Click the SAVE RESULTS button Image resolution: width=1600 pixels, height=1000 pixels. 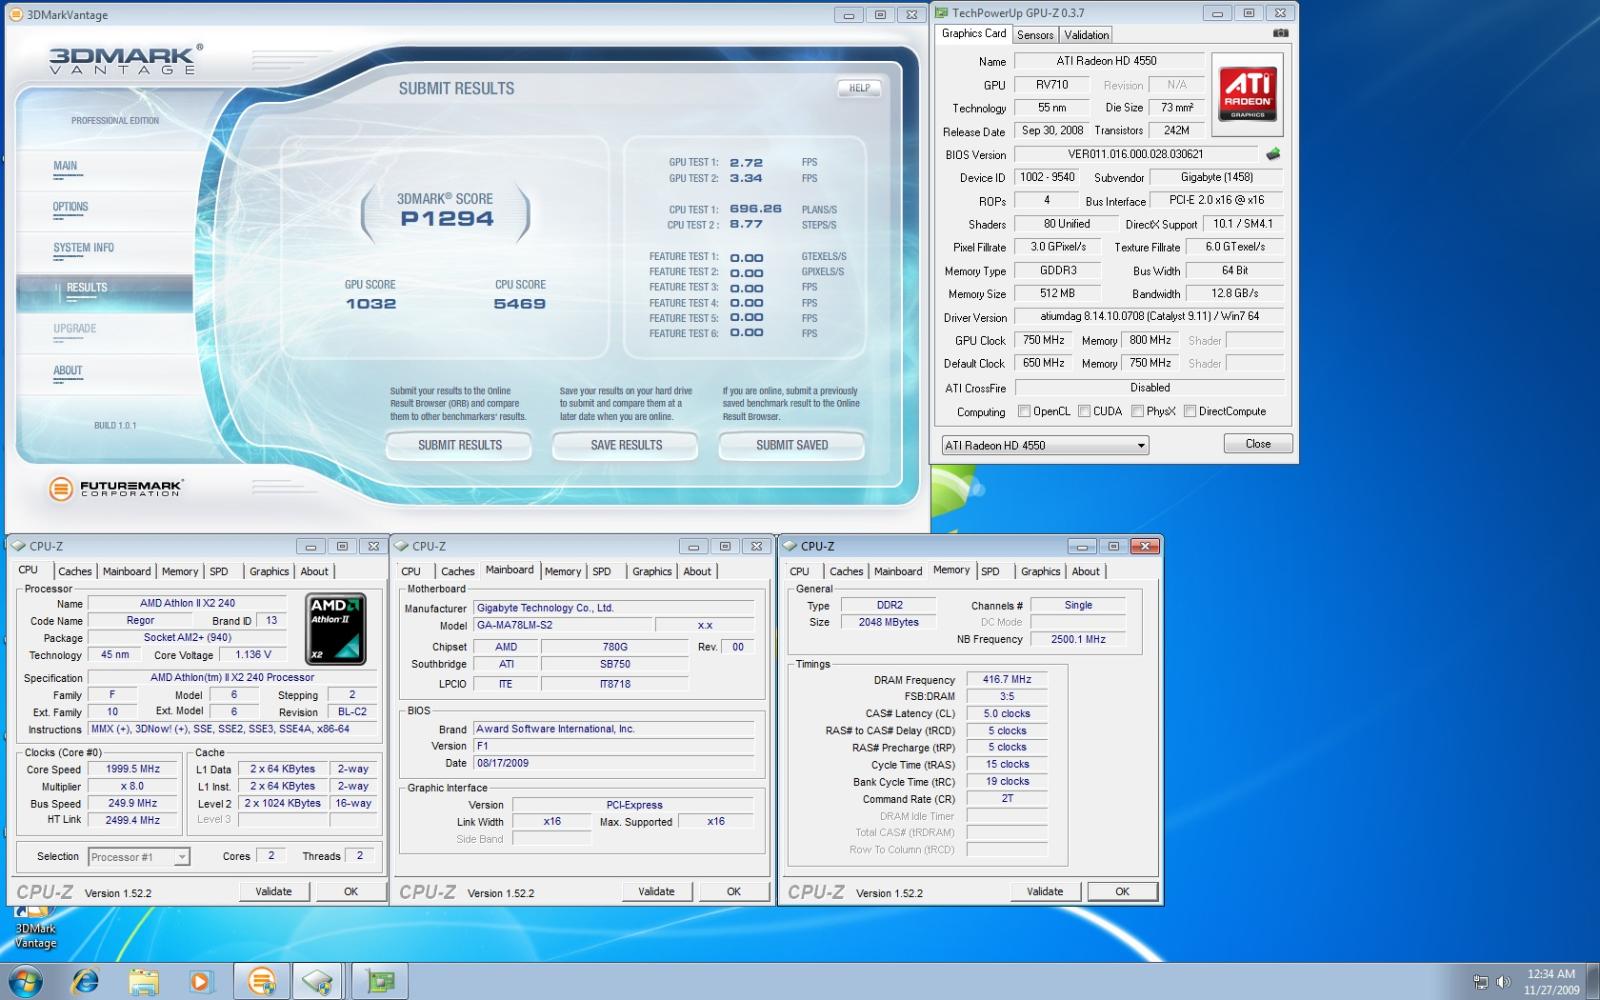click(626, 445)
